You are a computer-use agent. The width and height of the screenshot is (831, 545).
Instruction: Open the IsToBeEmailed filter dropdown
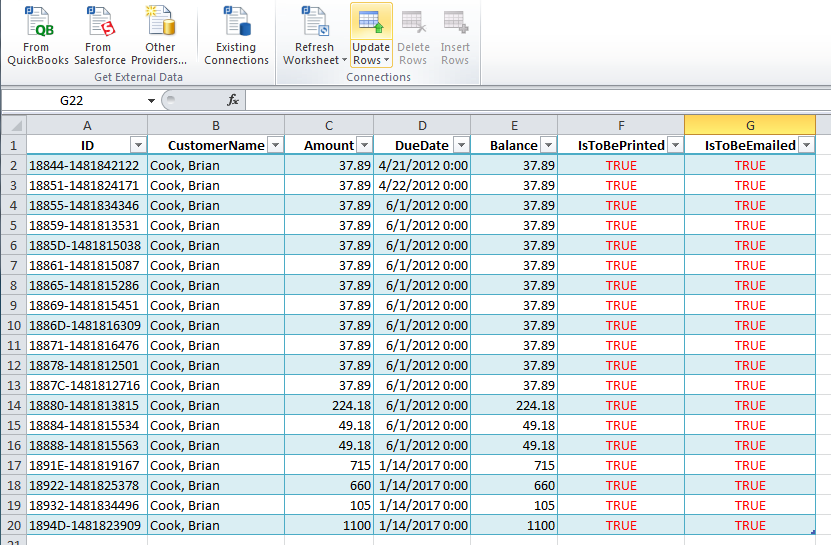(x=806, y=145)
